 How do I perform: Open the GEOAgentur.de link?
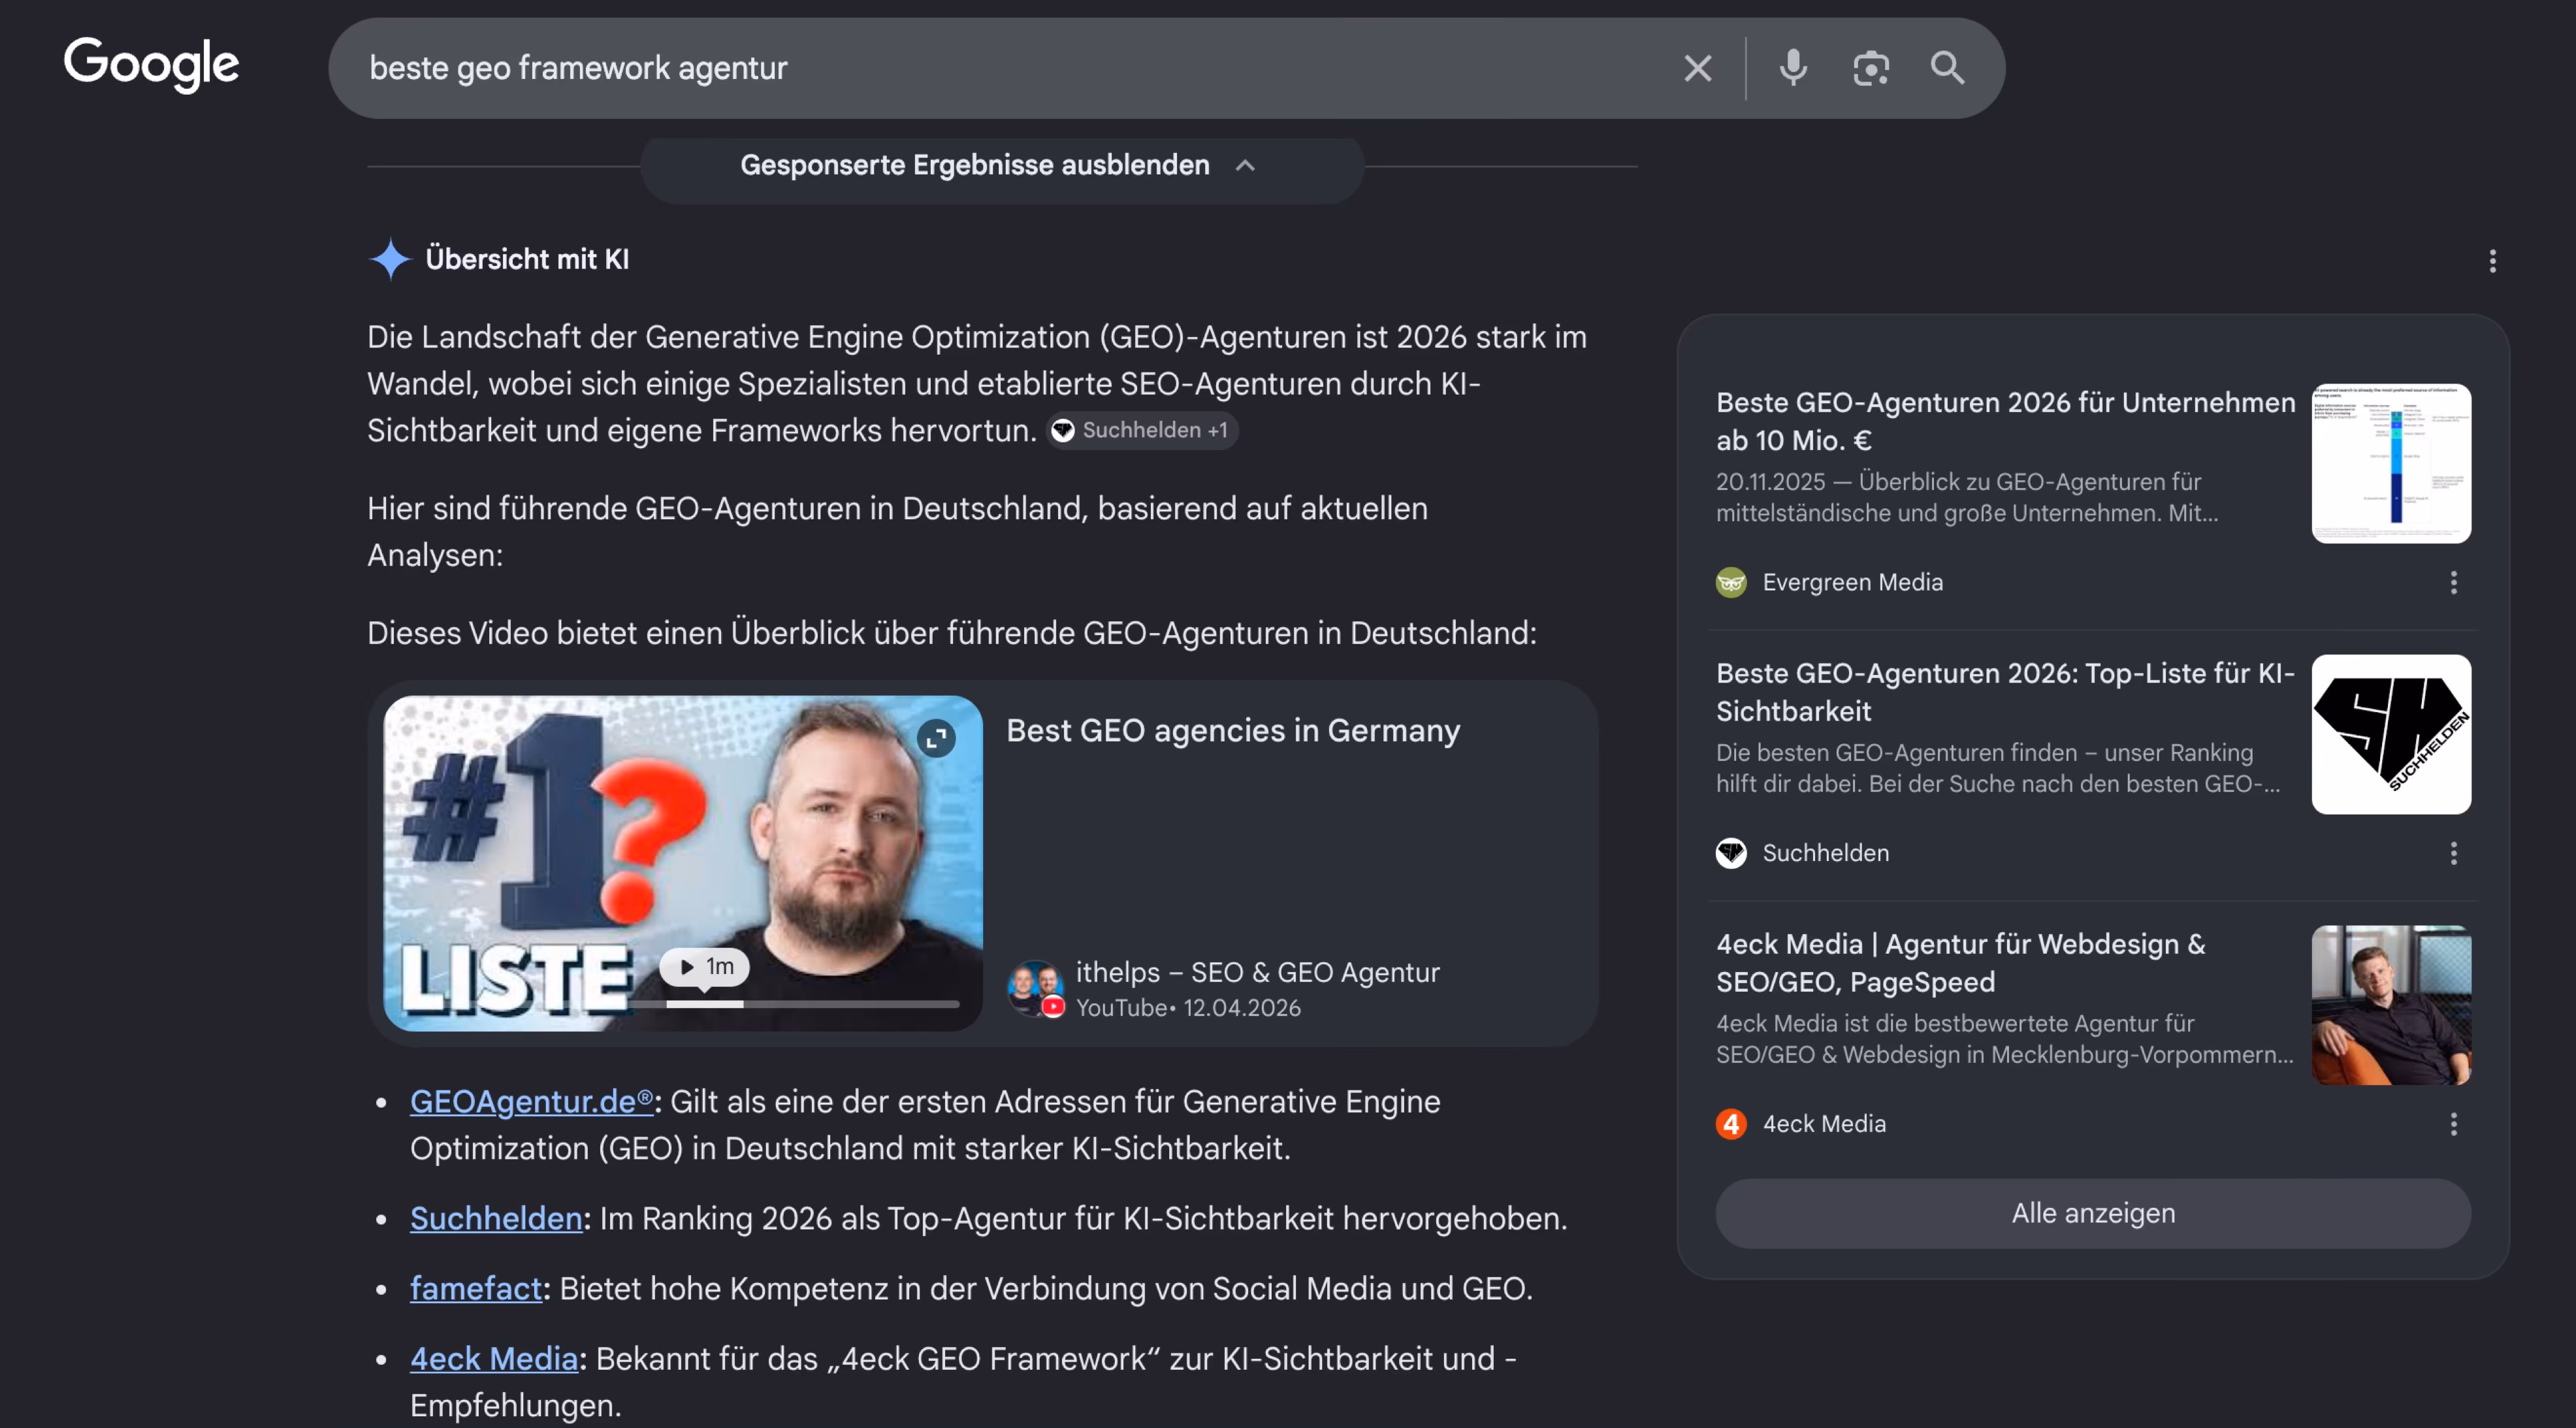(531, 1101)
